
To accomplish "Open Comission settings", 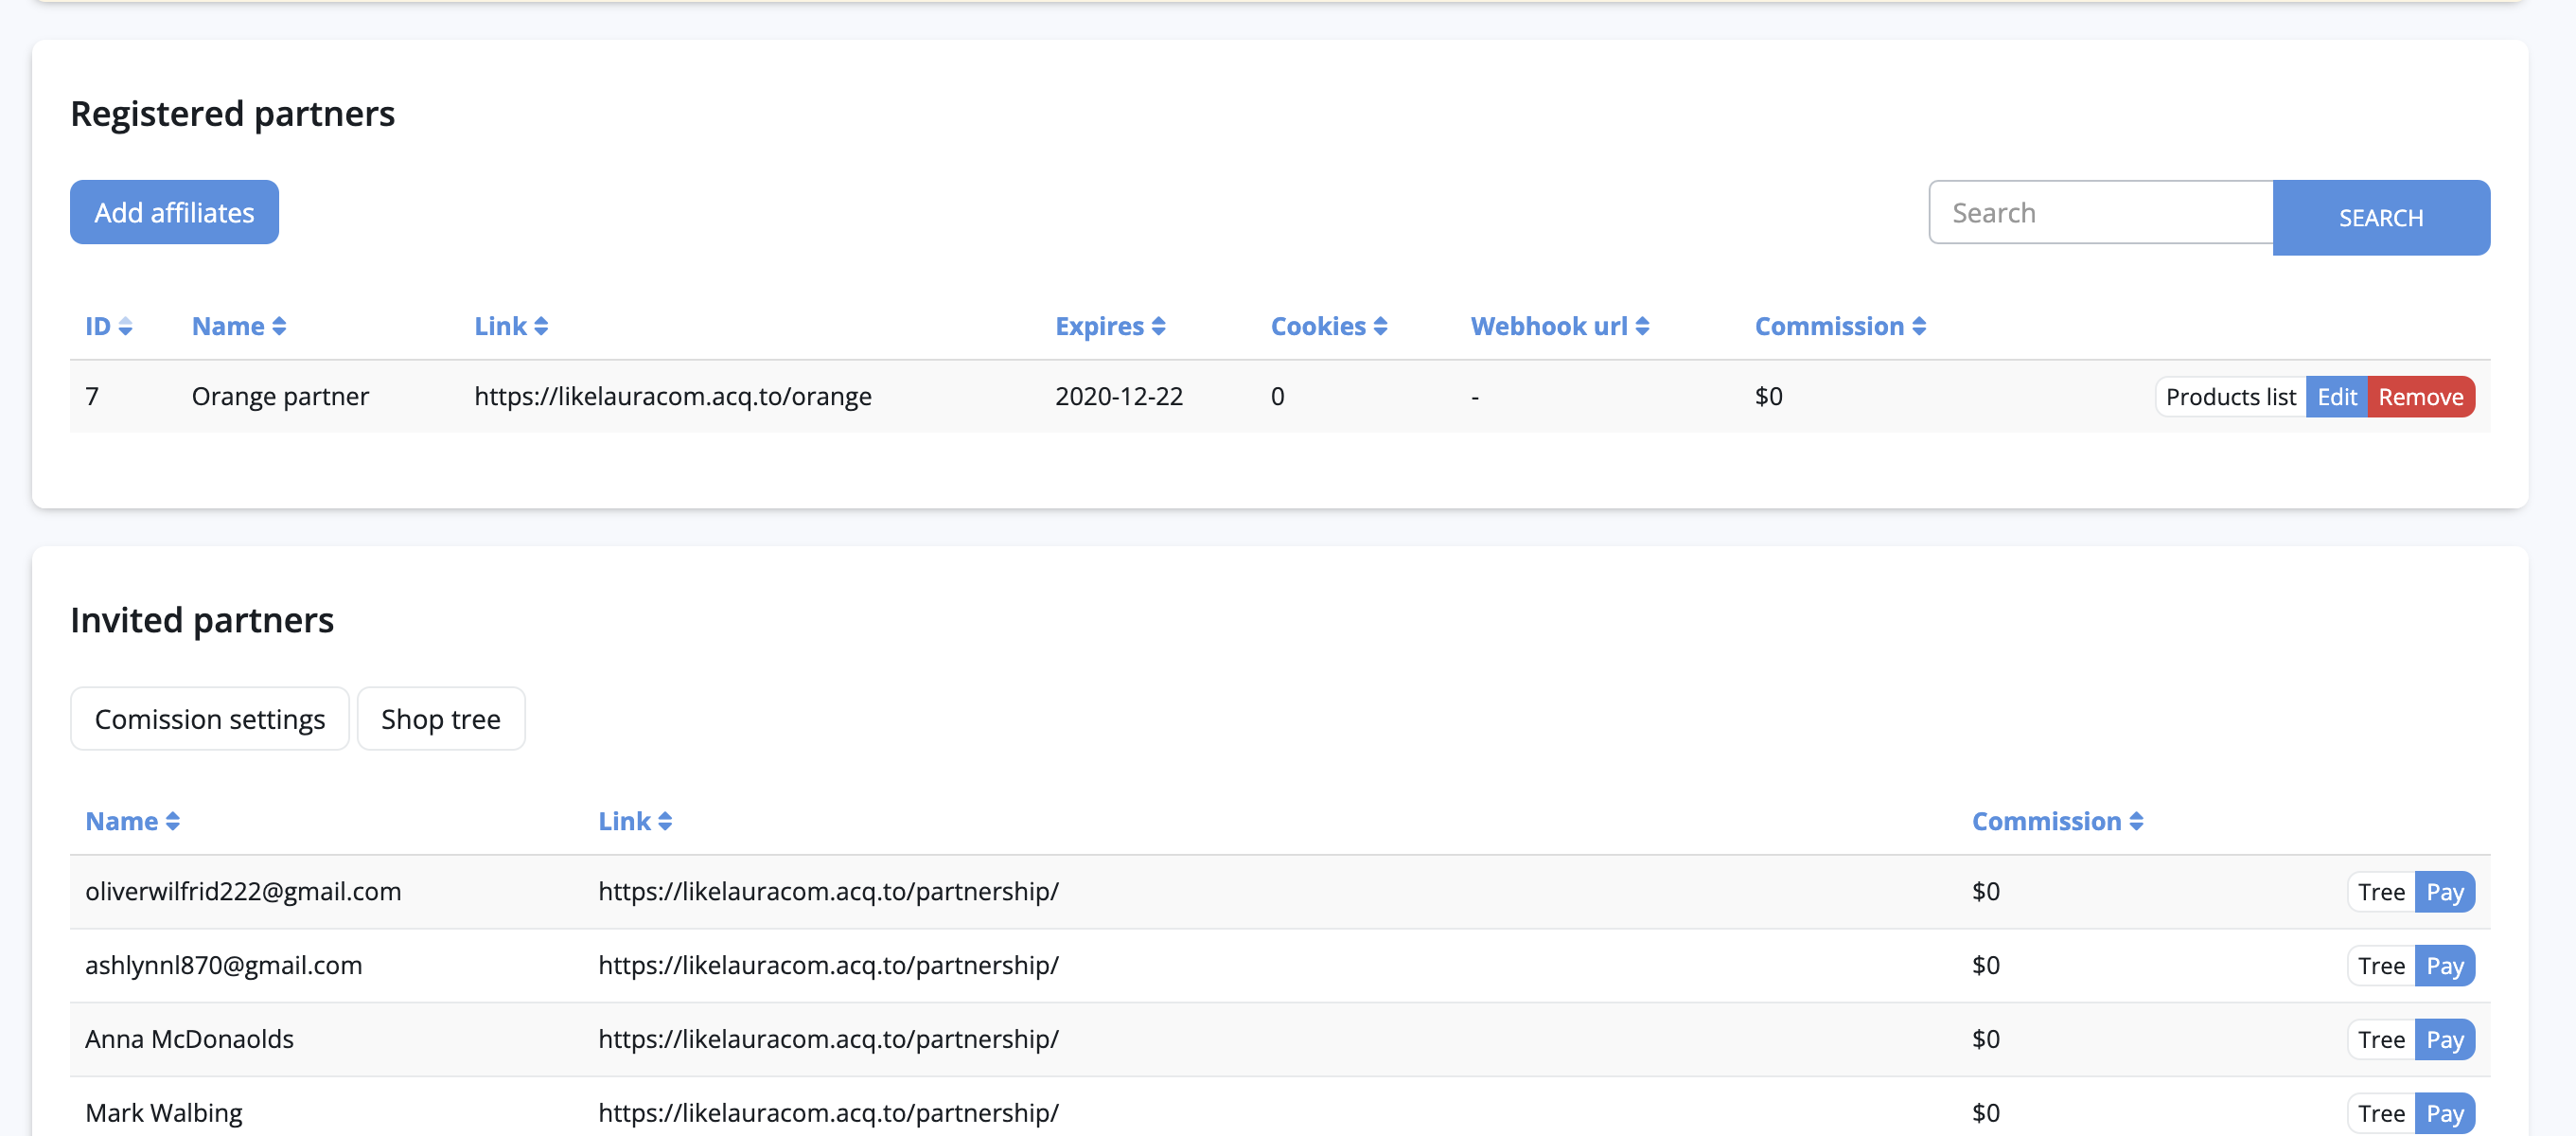I will [209, 718].
